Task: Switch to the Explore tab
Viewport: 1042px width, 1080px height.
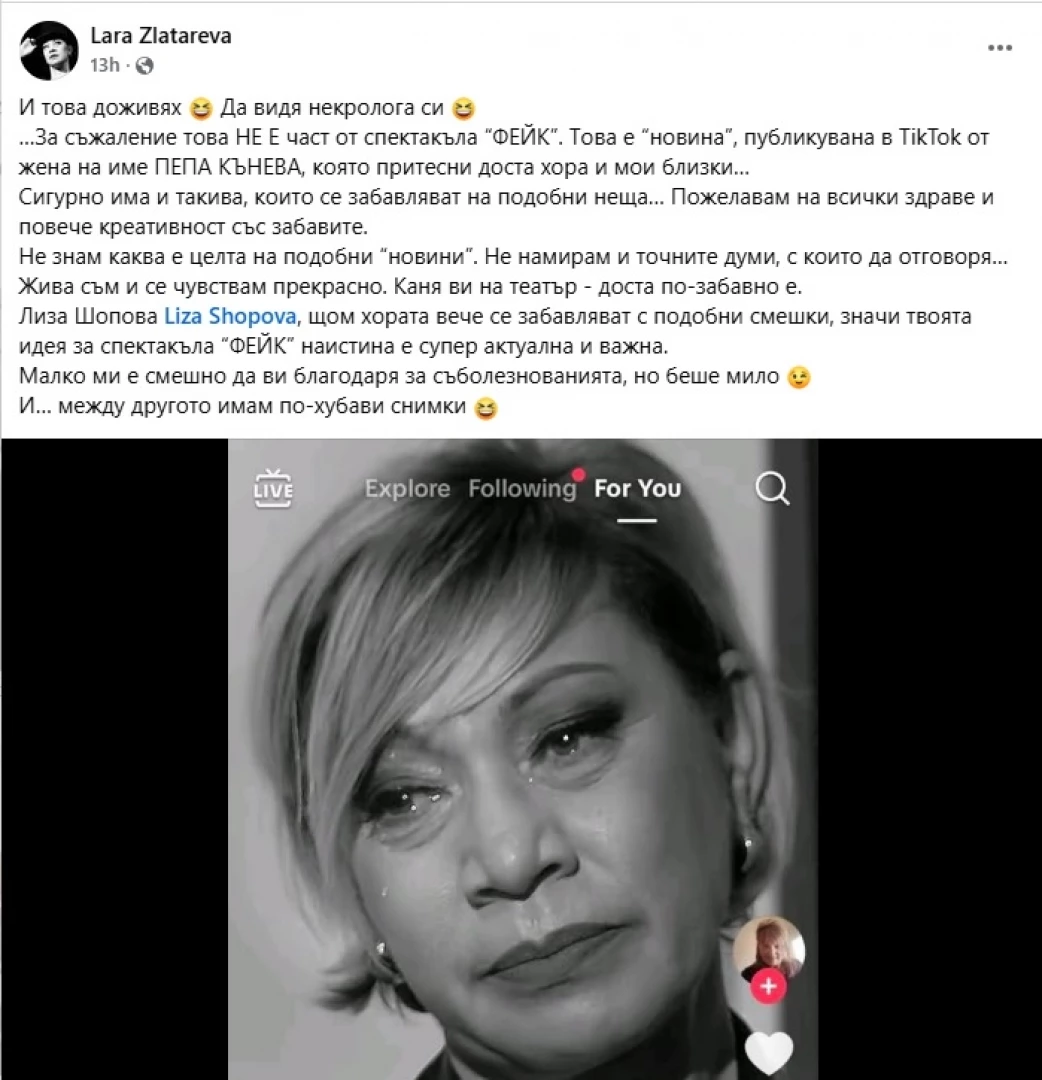Action: point(407,488)
